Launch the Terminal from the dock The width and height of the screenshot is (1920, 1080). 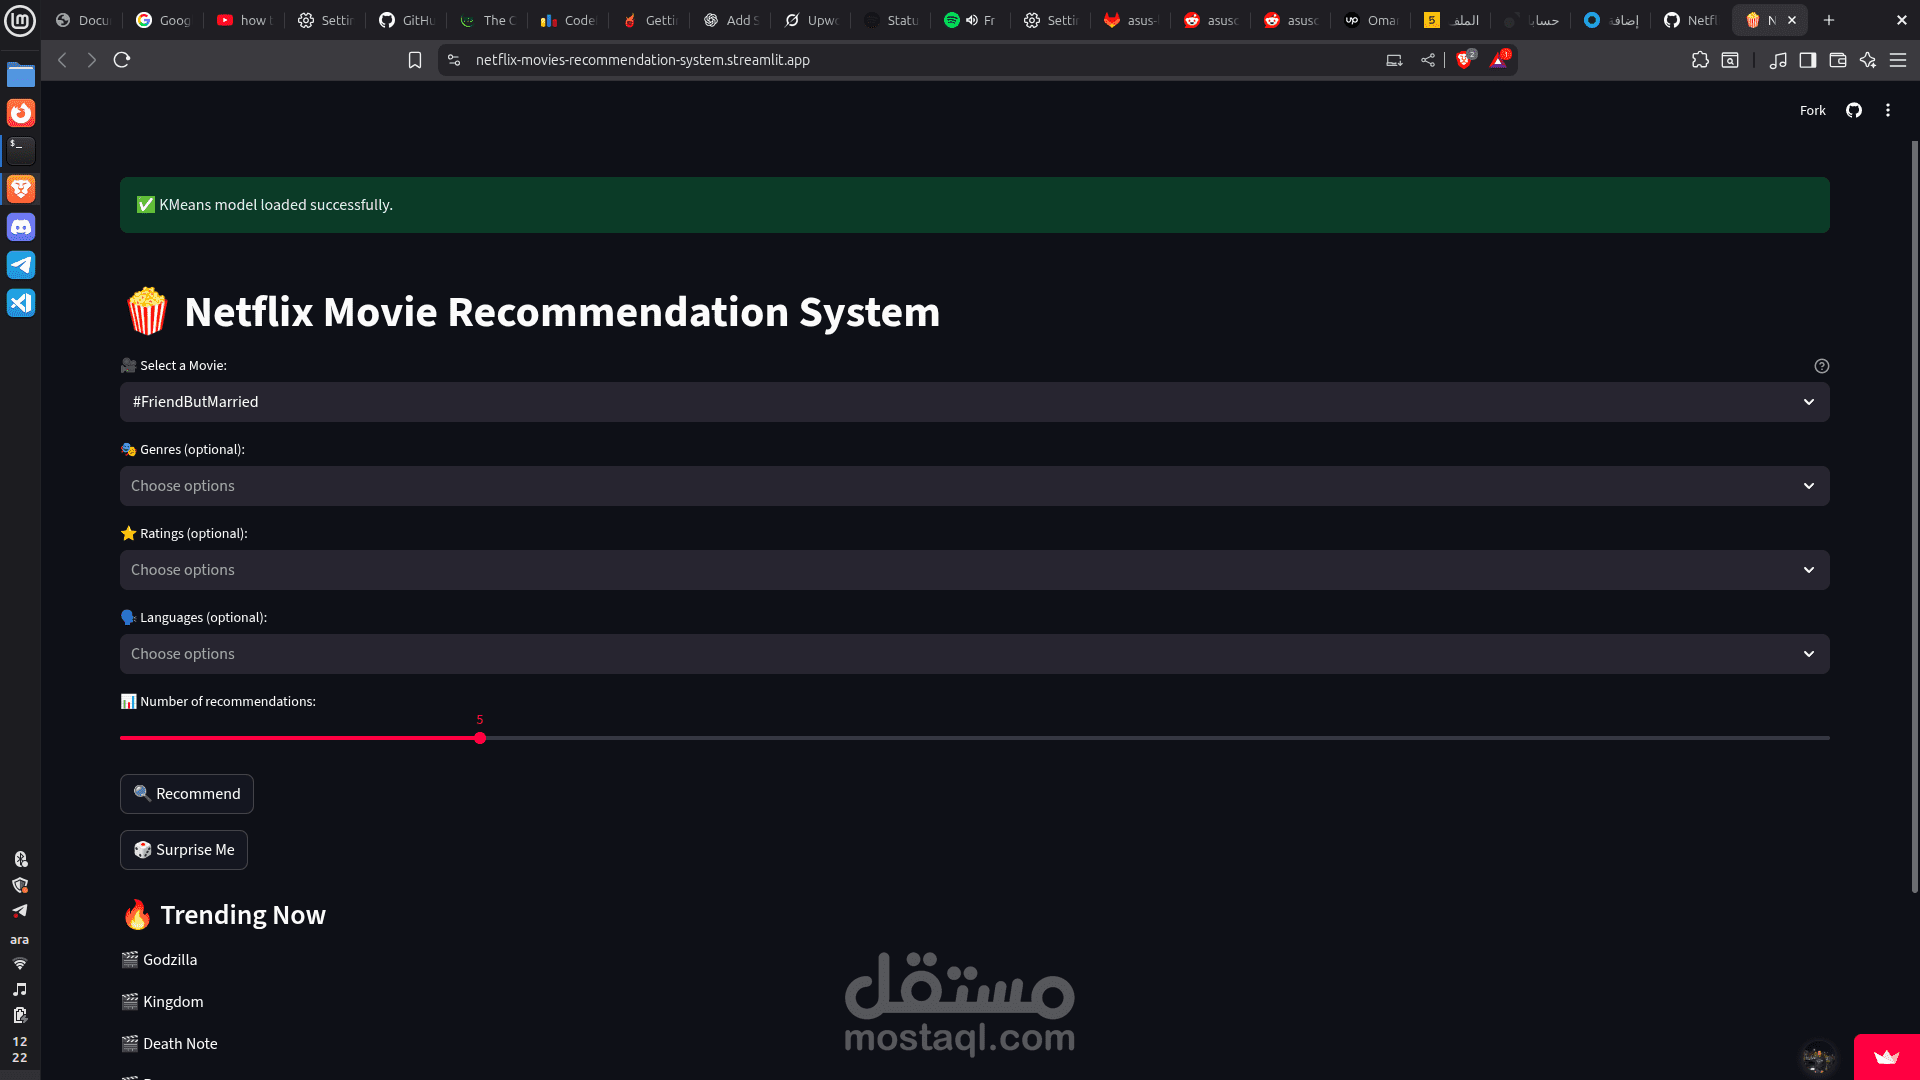pos(21,151)
